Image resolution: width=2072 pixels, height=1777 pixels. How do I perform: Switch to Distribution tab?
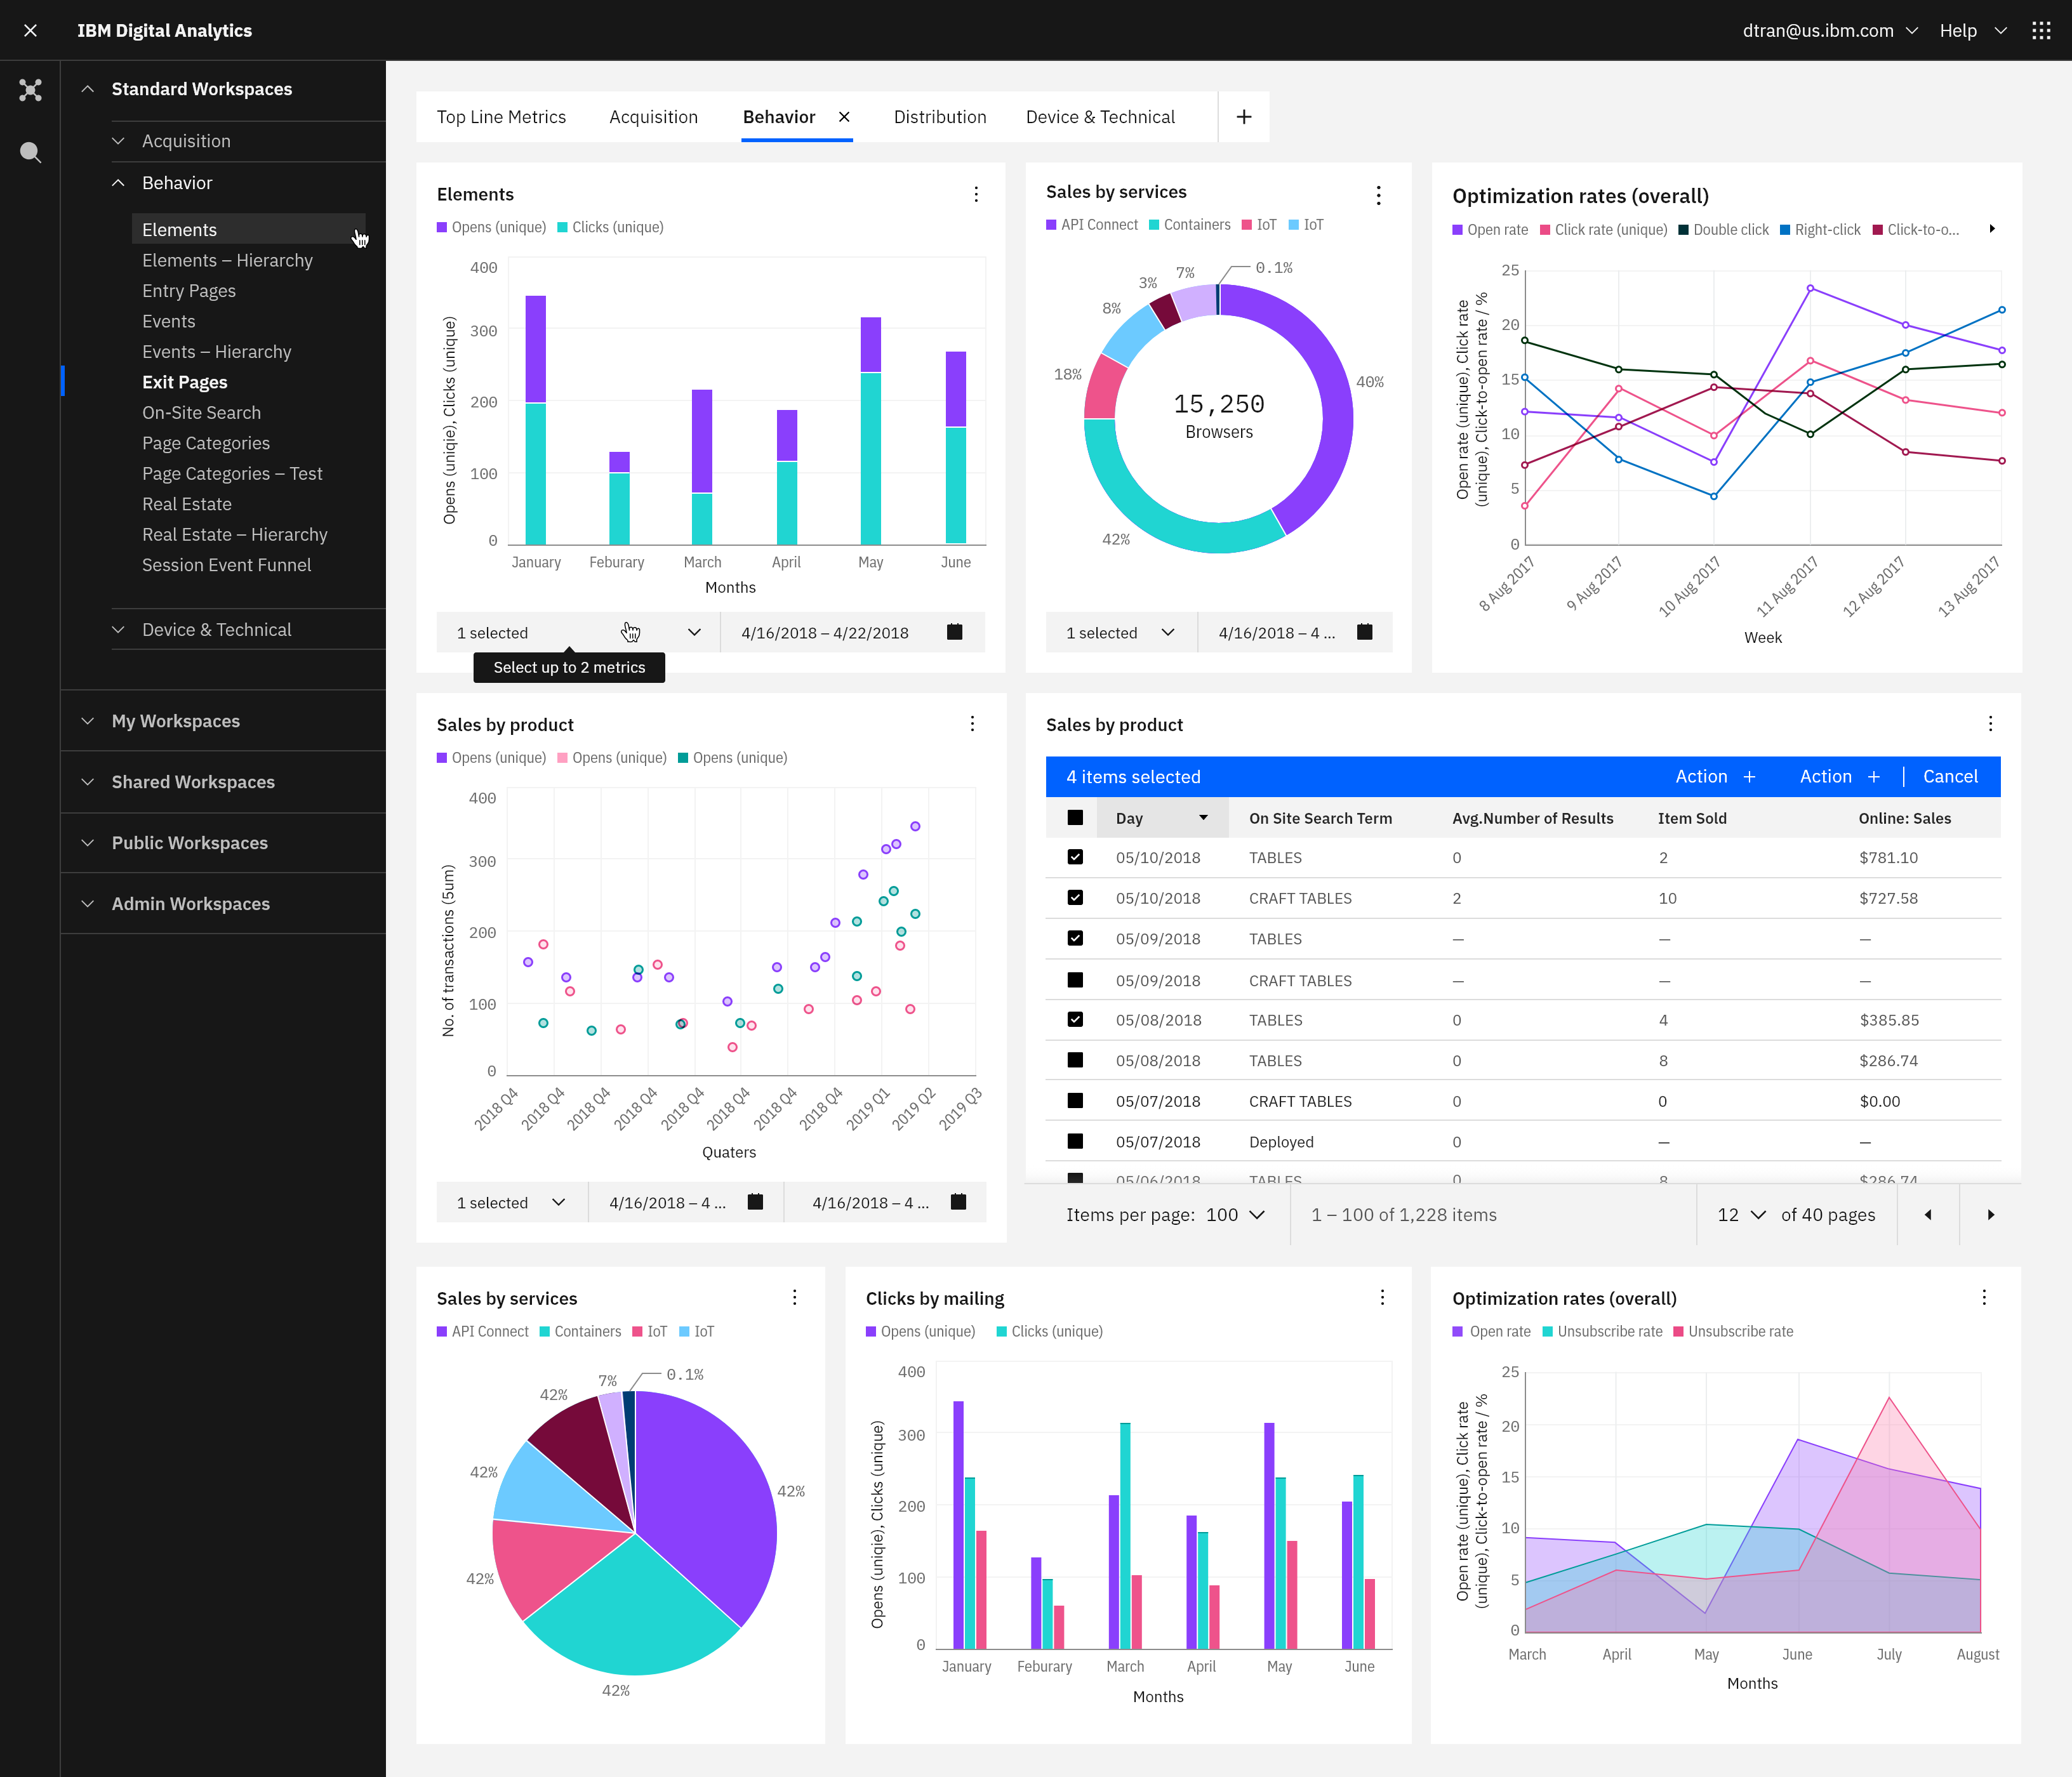click(x=939, y=117)
